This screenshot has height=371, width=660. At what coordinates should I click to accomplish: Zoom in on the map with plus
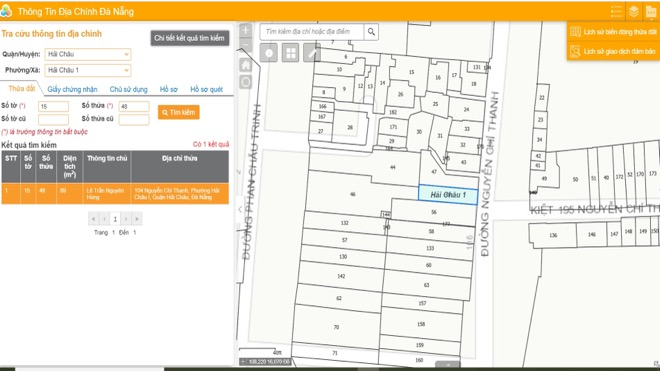coord(246,30)
